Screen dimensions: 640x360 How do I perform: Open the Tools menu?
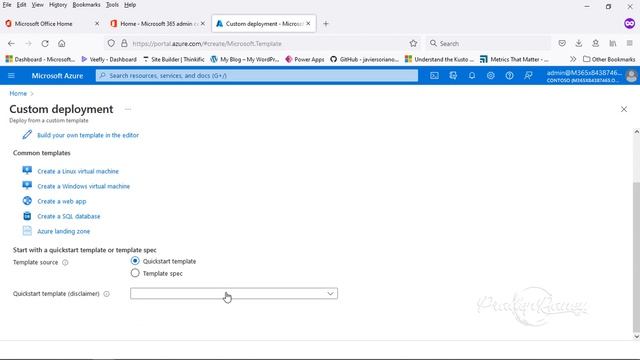(112, 5)
